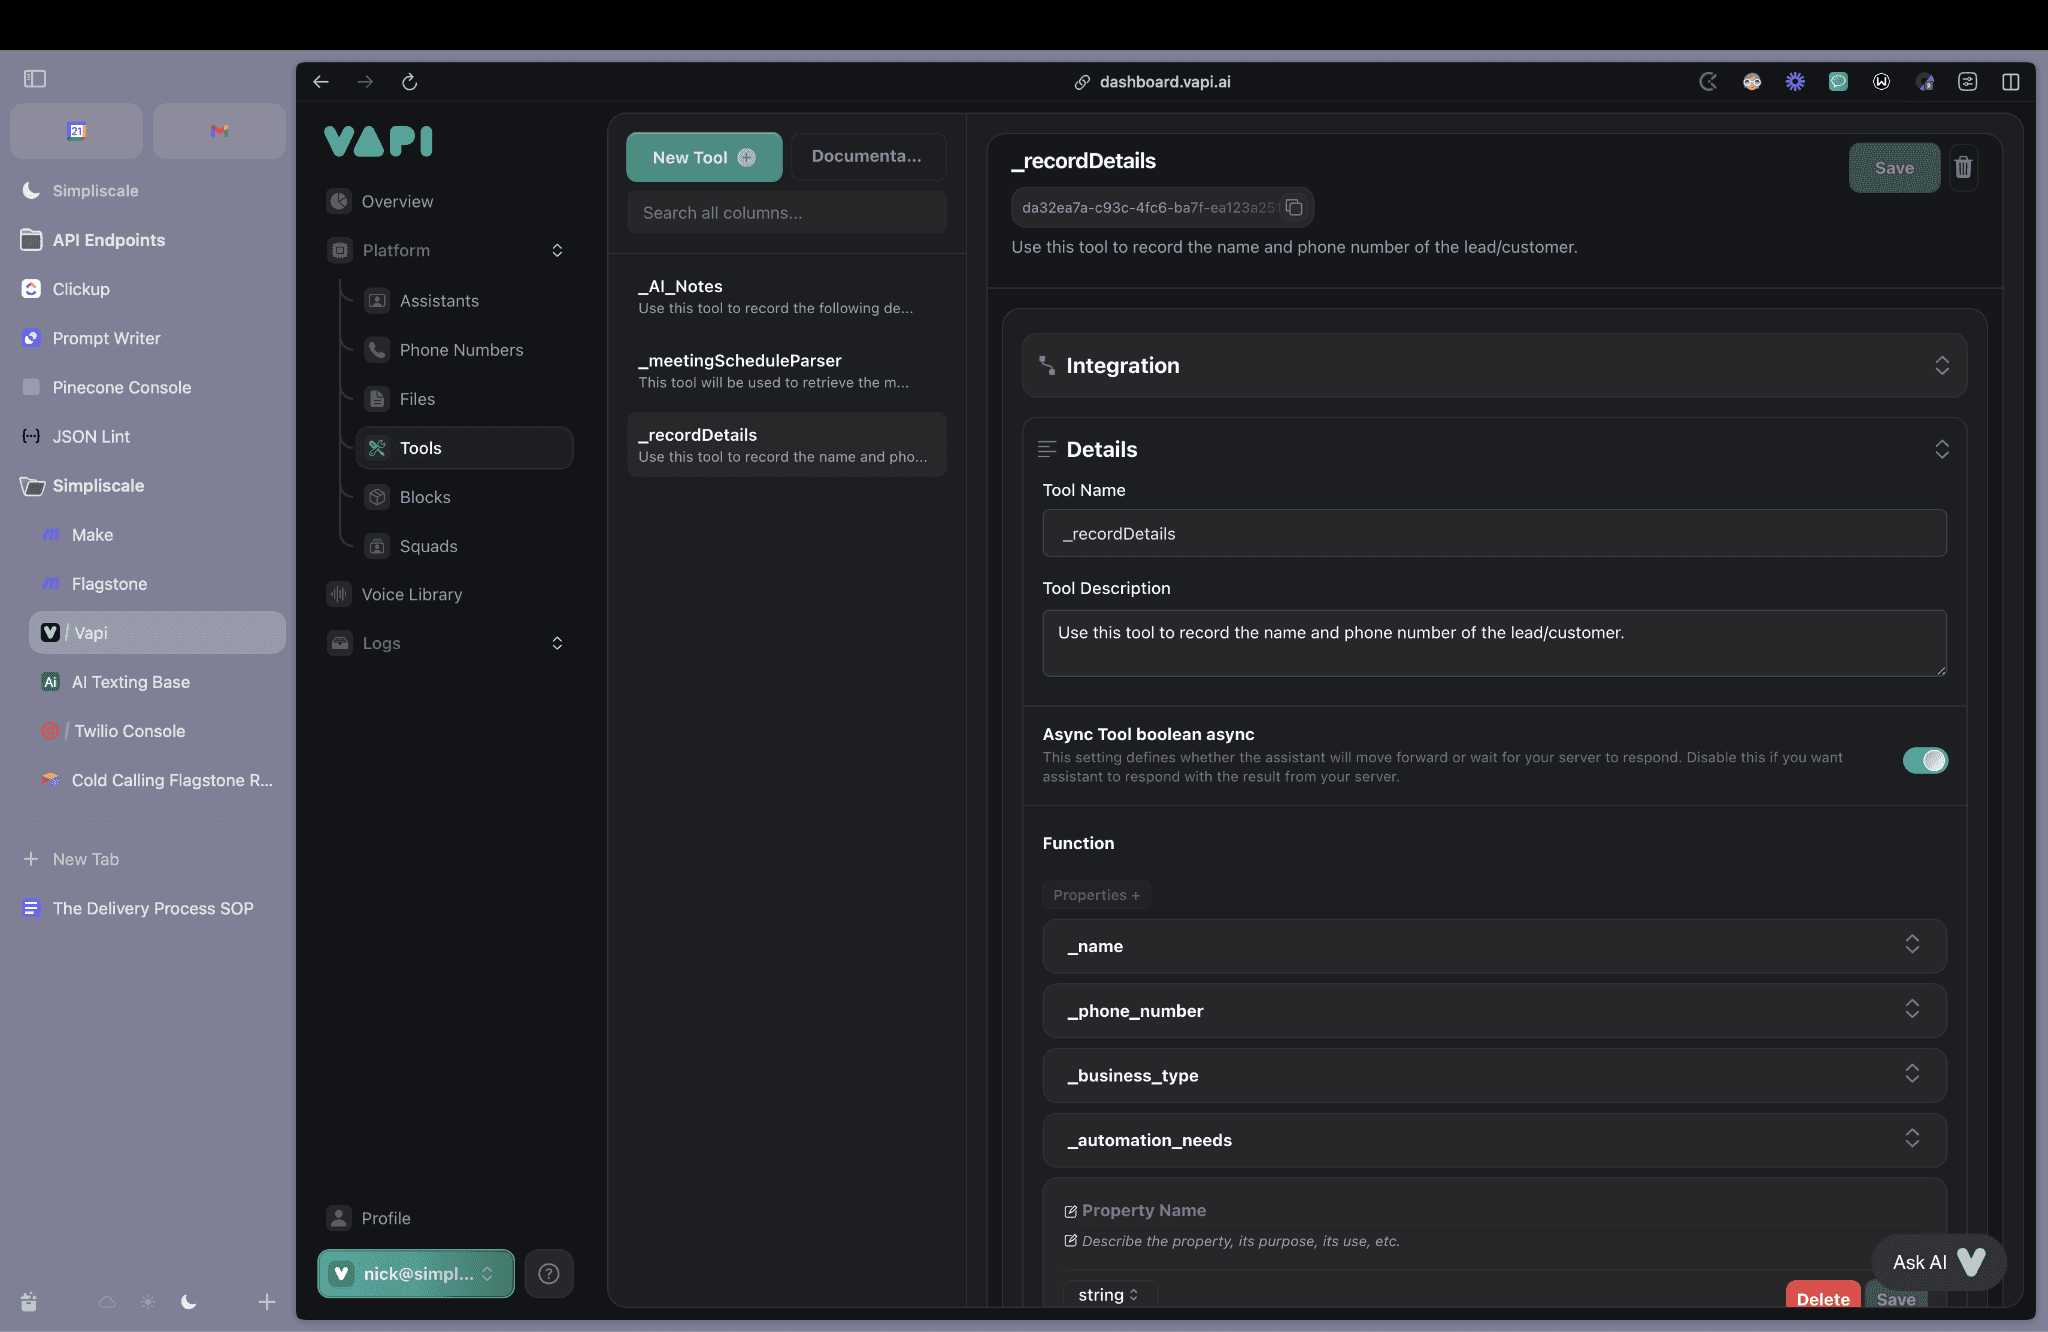
Task: Expand the Logs section
Action: point(557,643)
